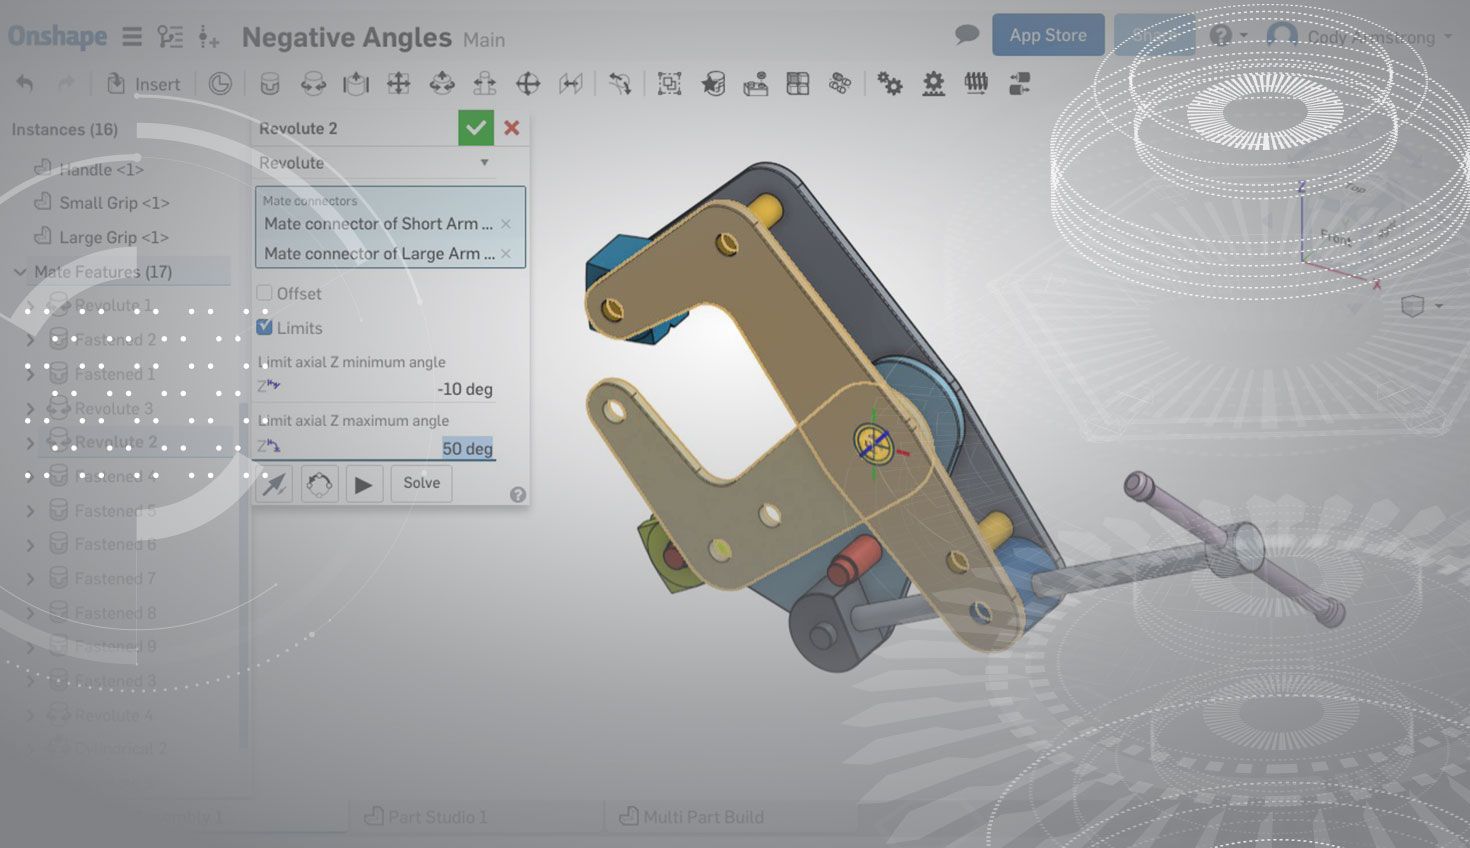Select the Slider mate tool
This screenshot has width=1470, height=848.
(356, 84)
